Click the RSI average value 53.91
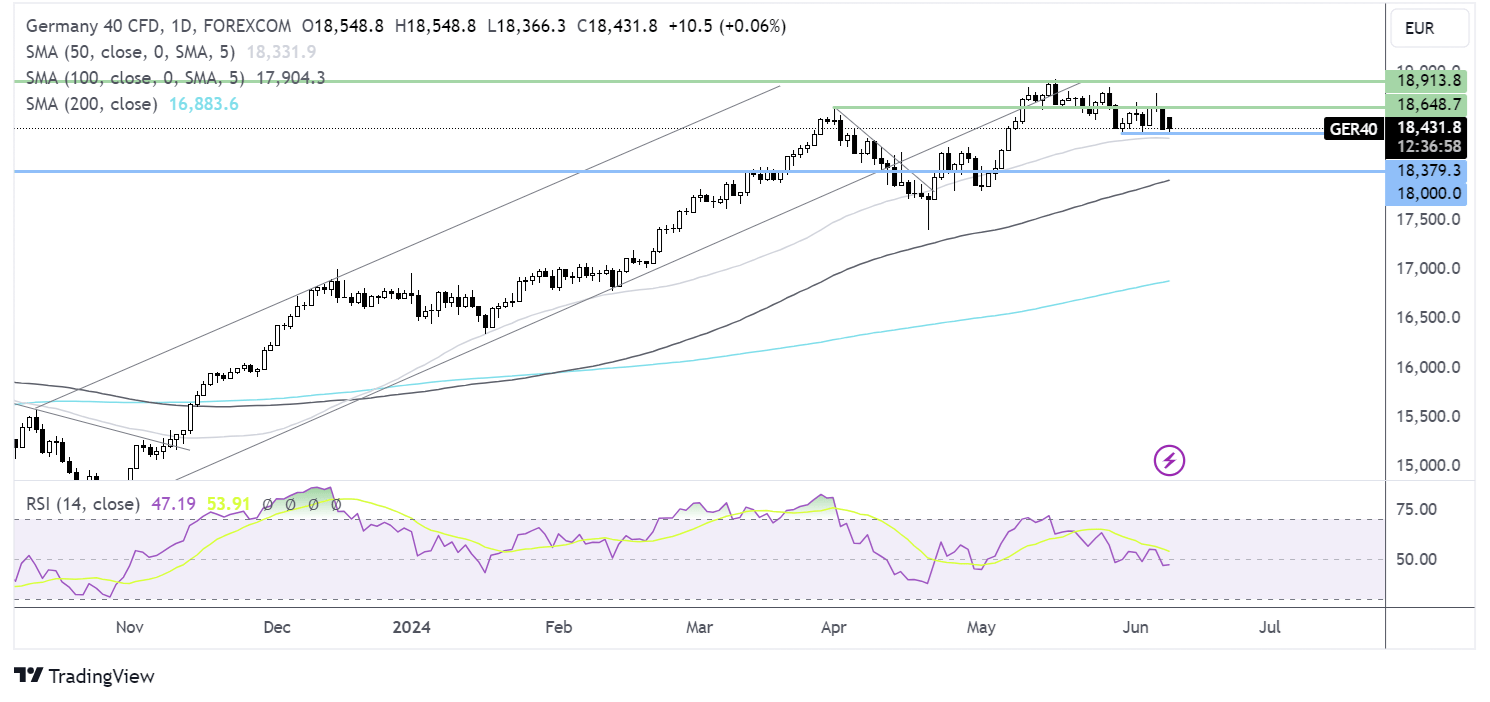The height and width of the screenshot is (702, 1490). pyautogui.click(x=228, y=504)
